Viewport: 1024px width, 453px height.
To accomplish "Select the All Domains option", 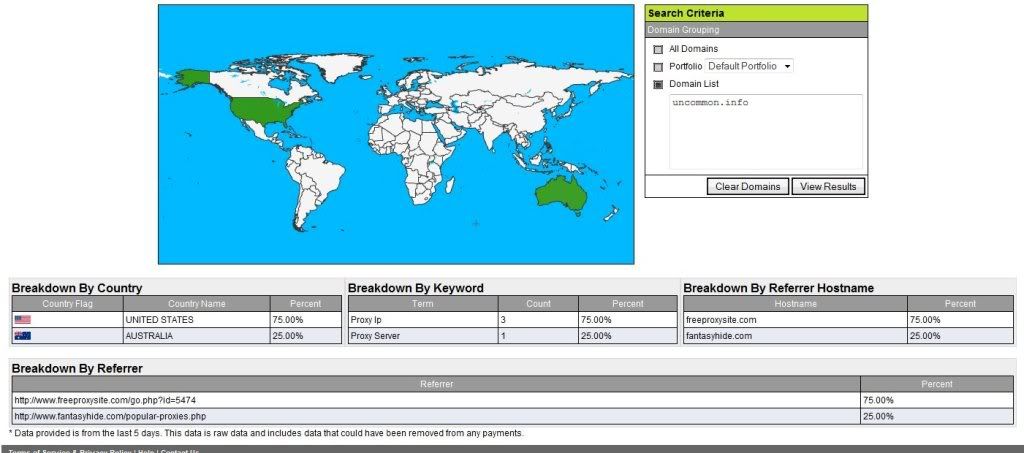I will 658,49.
